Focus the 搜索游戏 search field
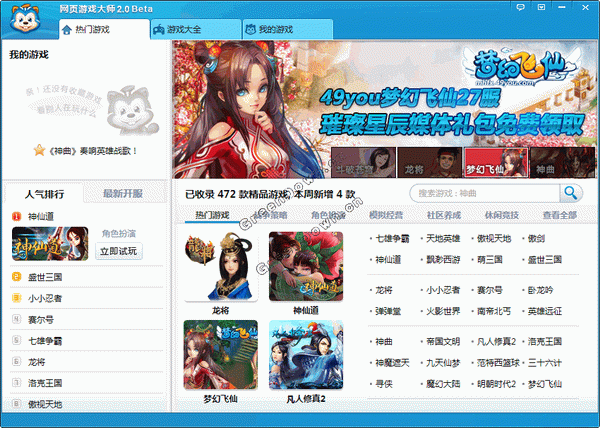 click(x=485, y=193)
